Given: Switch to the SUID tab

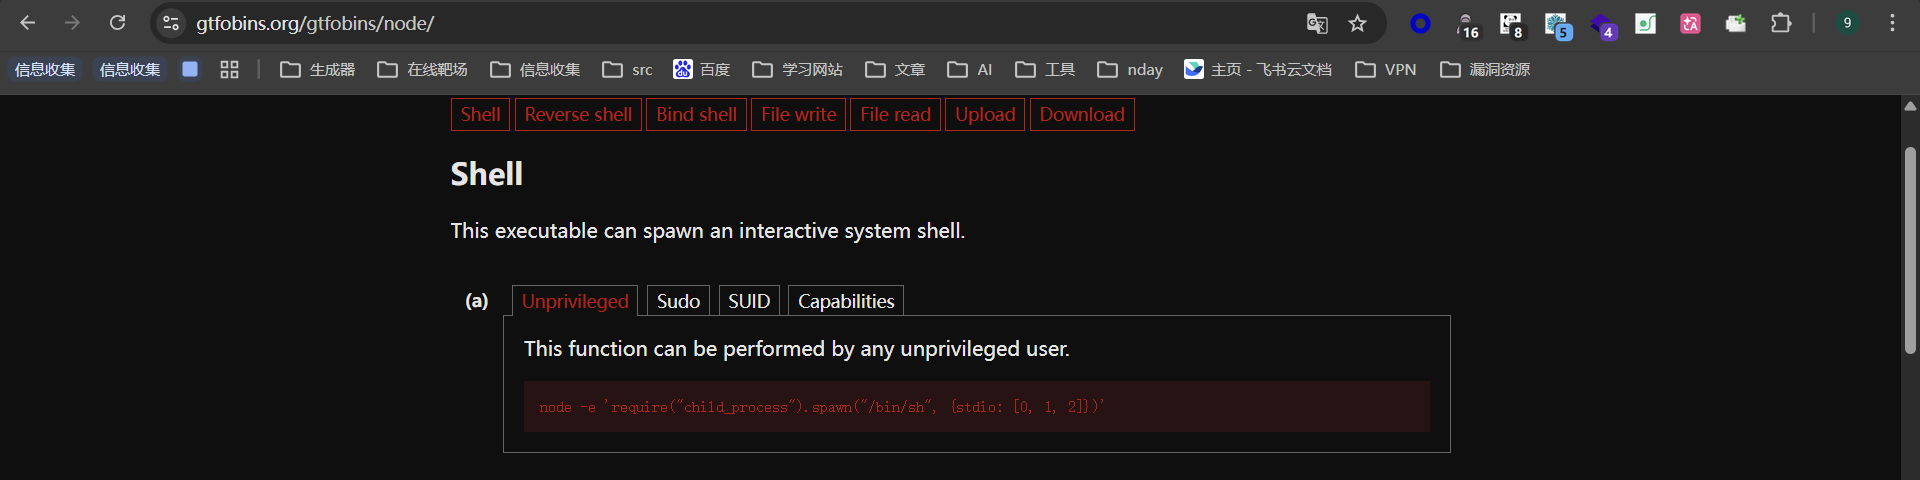Looking at the screenshot, I should (x=749, y=301).
